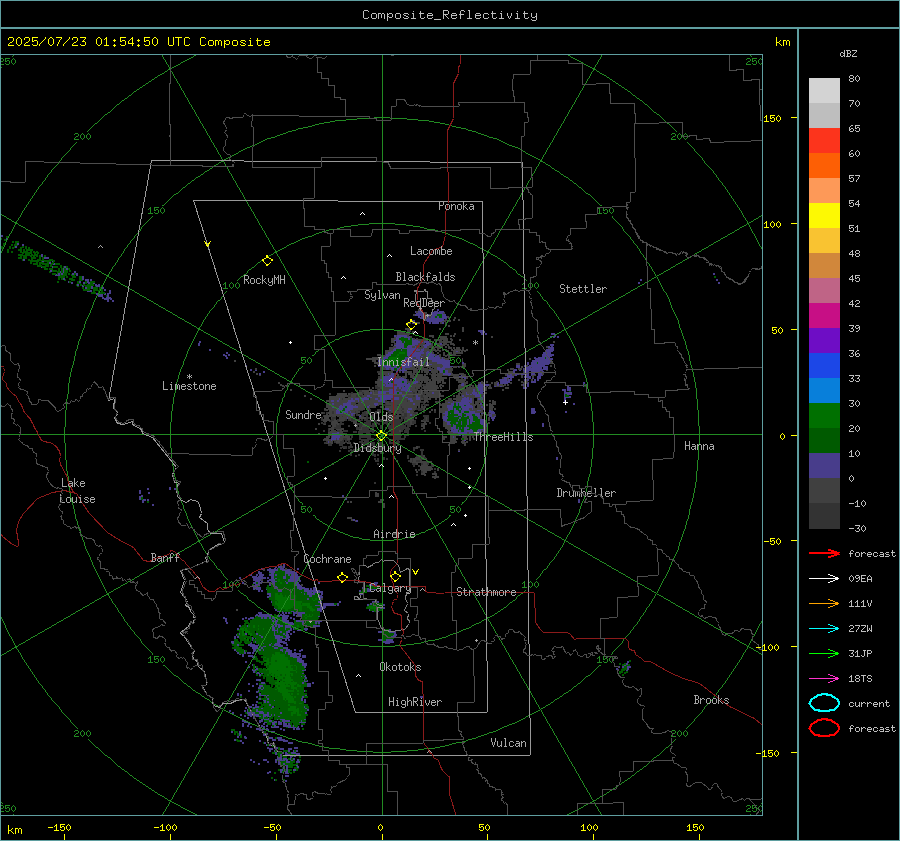
Task: Click the red forecast arrow in legend
Action: [824, 553]
